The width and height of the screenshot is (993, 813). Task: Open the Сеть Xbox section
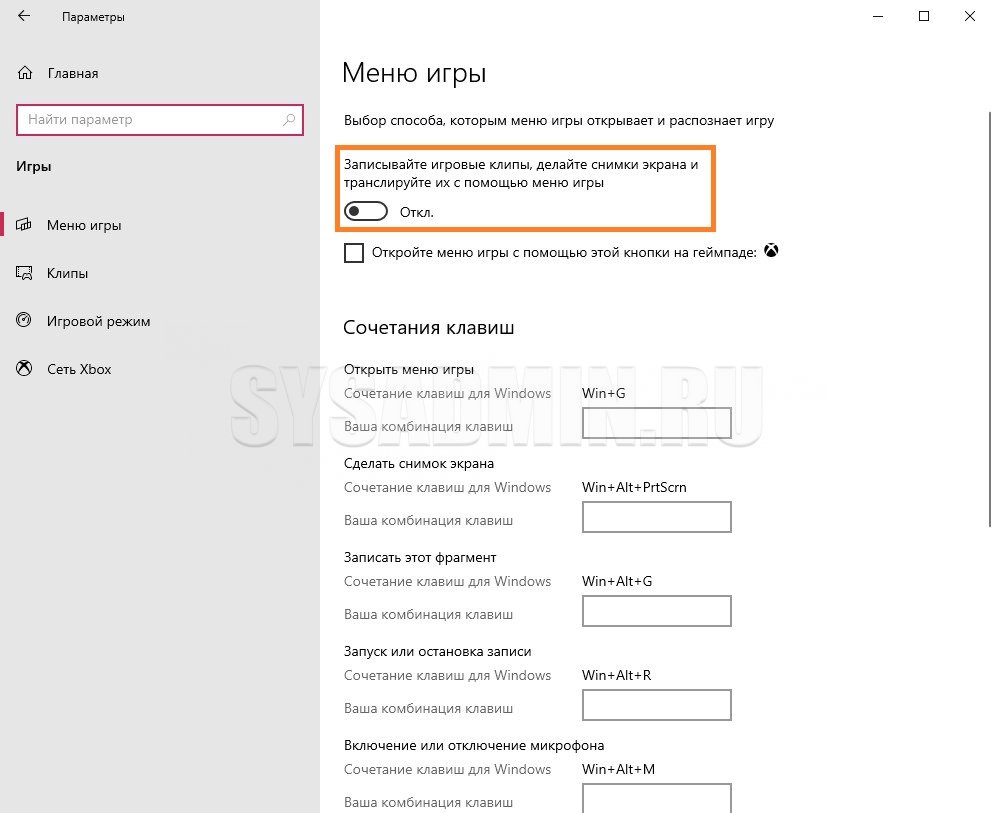pos(79,369)
